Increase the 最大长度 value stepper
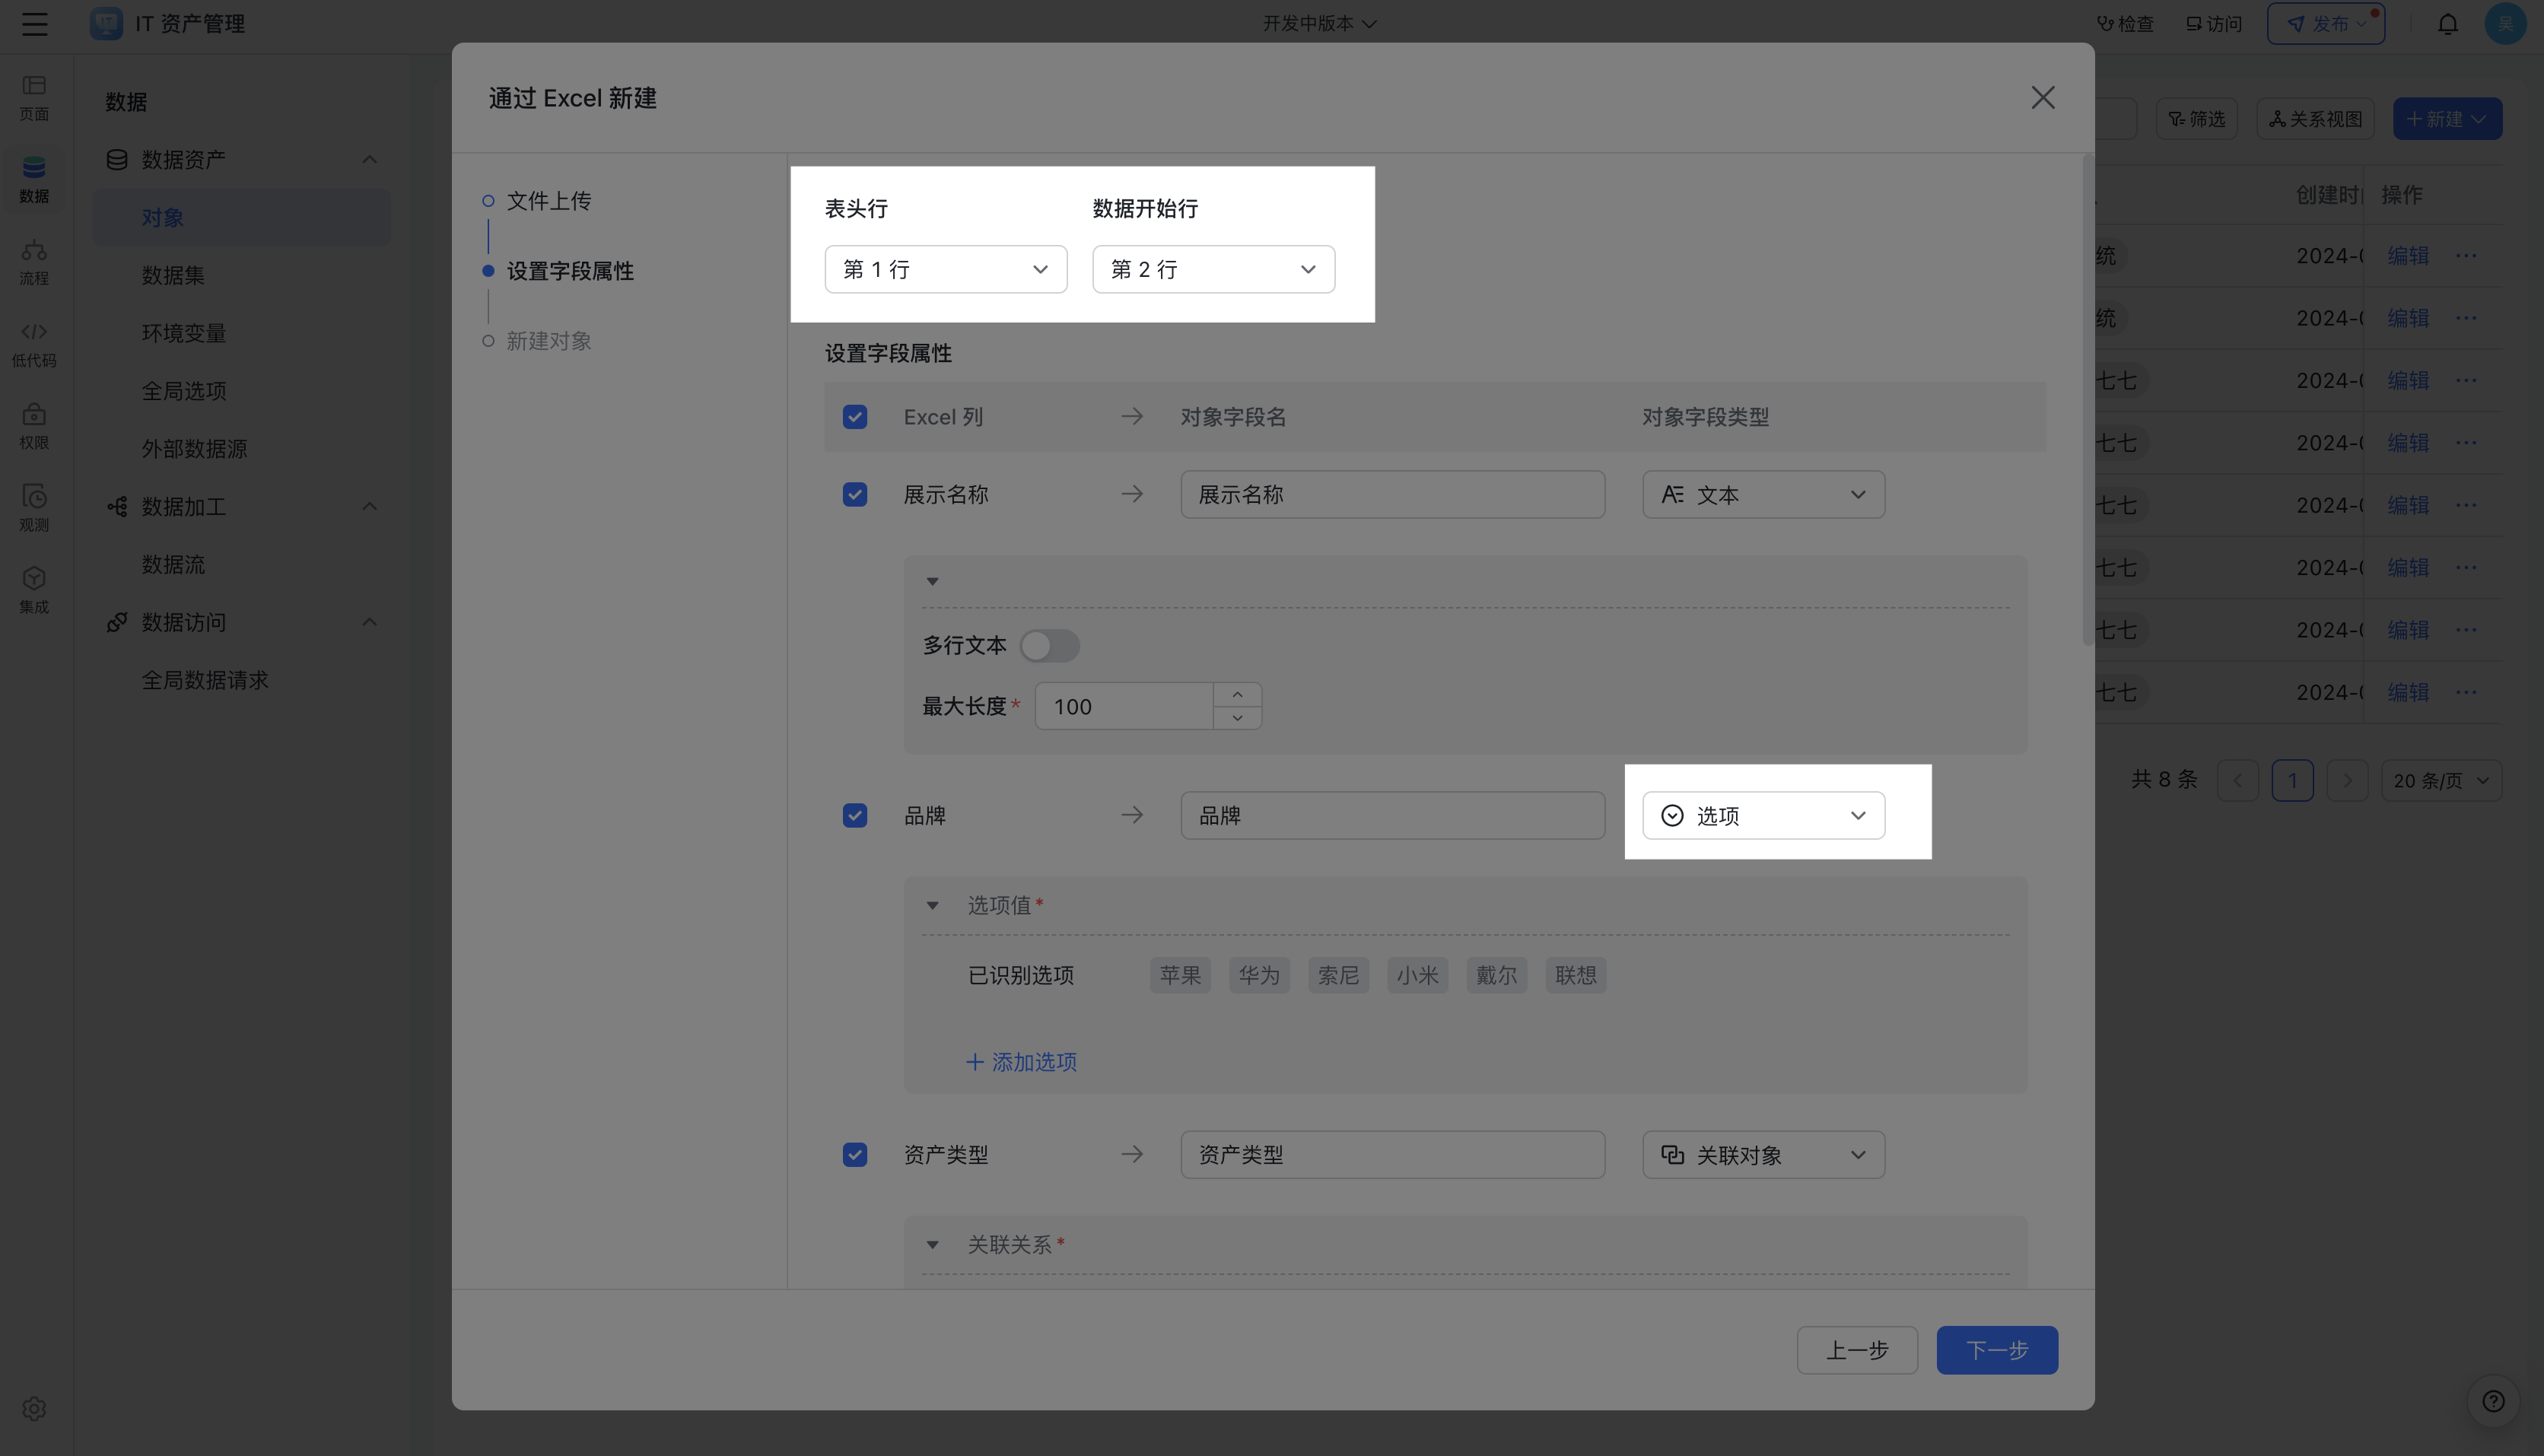The width and height of the screenshot is (2544, 1456). [x=1238, y=694]
